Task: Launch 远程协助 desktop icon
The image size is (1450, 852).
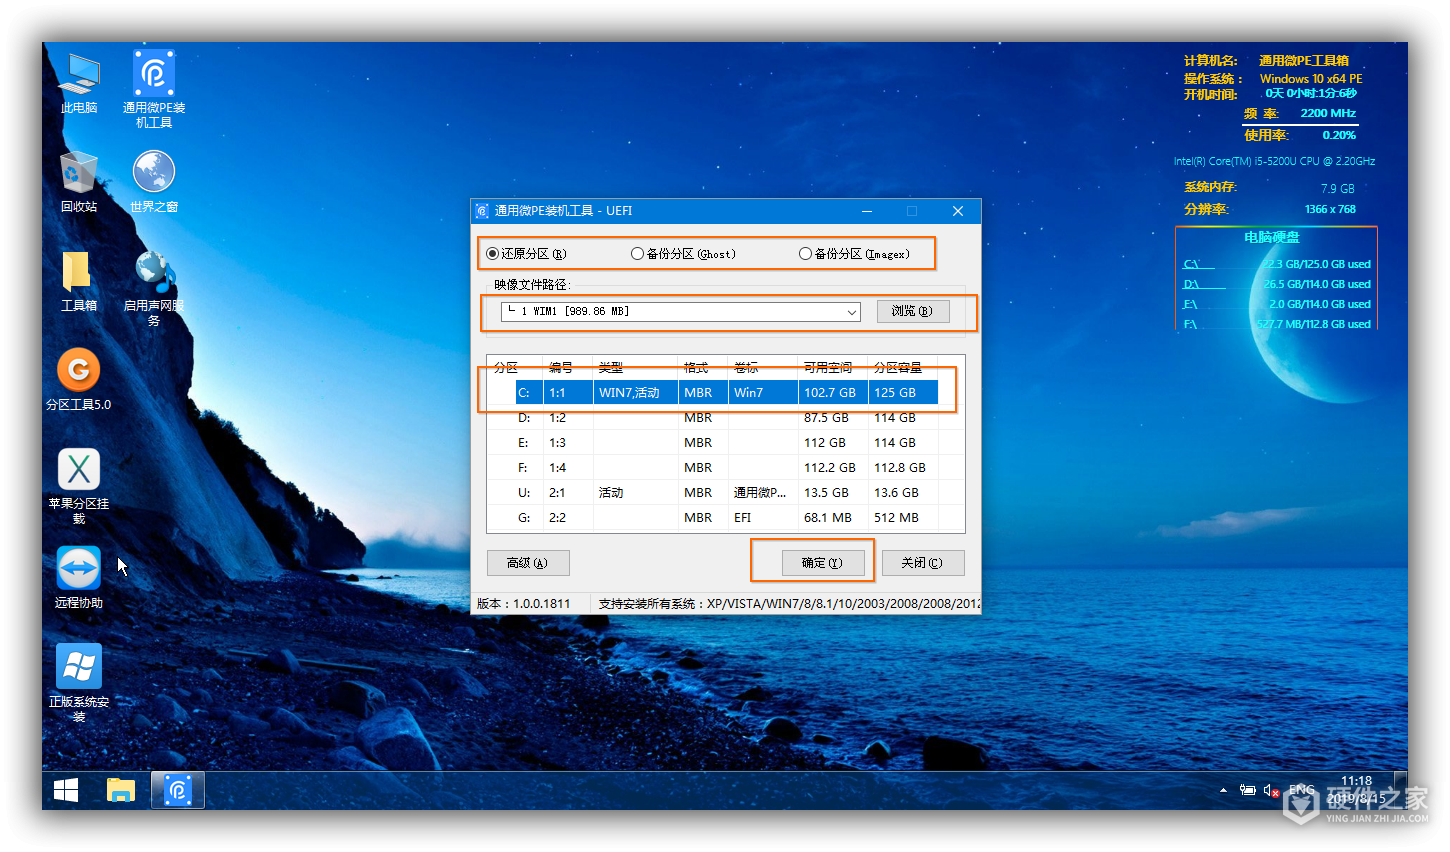Action: click(79, 578)
